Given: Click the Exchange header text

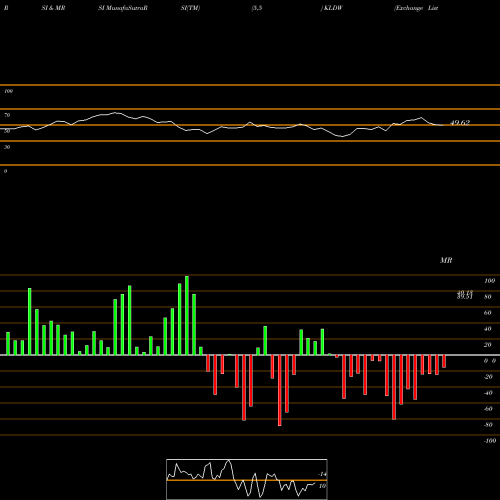Looking at the screenshot, I should point(409,8).
